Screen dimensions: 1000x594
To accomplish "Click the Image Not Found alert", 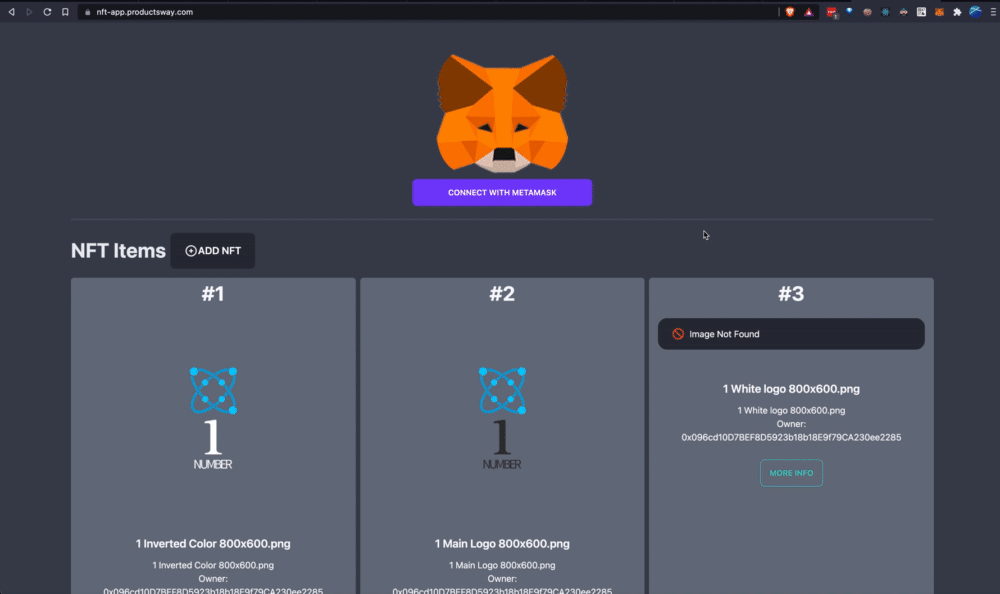I will [x=791, y=334].
